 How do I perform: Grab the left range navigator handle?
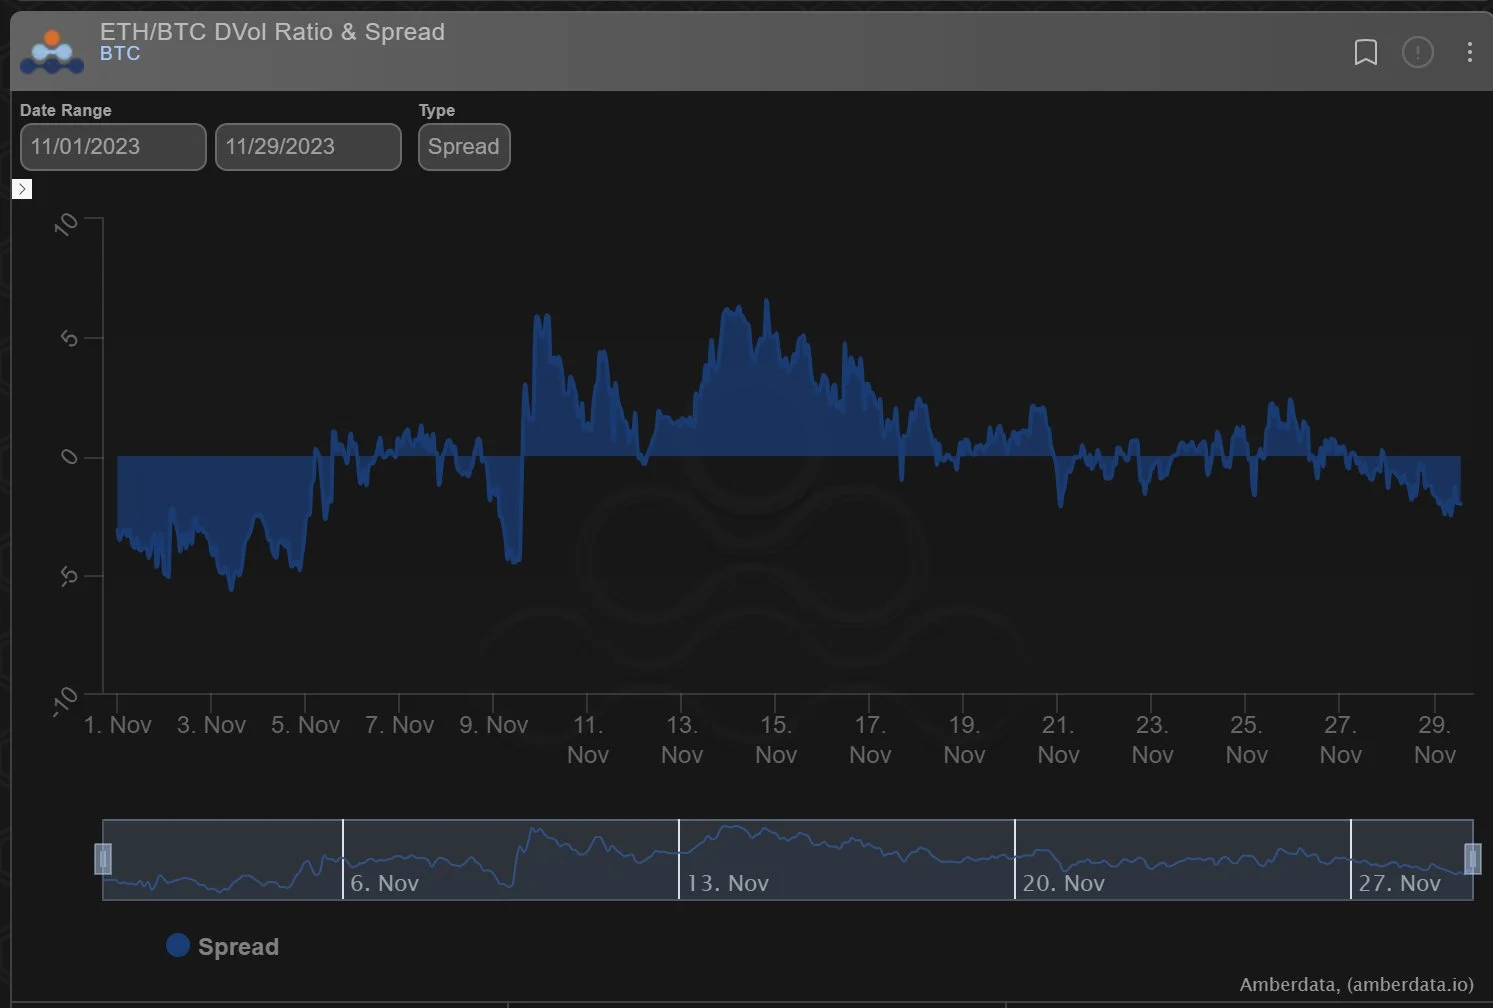(x=103, y=859)
